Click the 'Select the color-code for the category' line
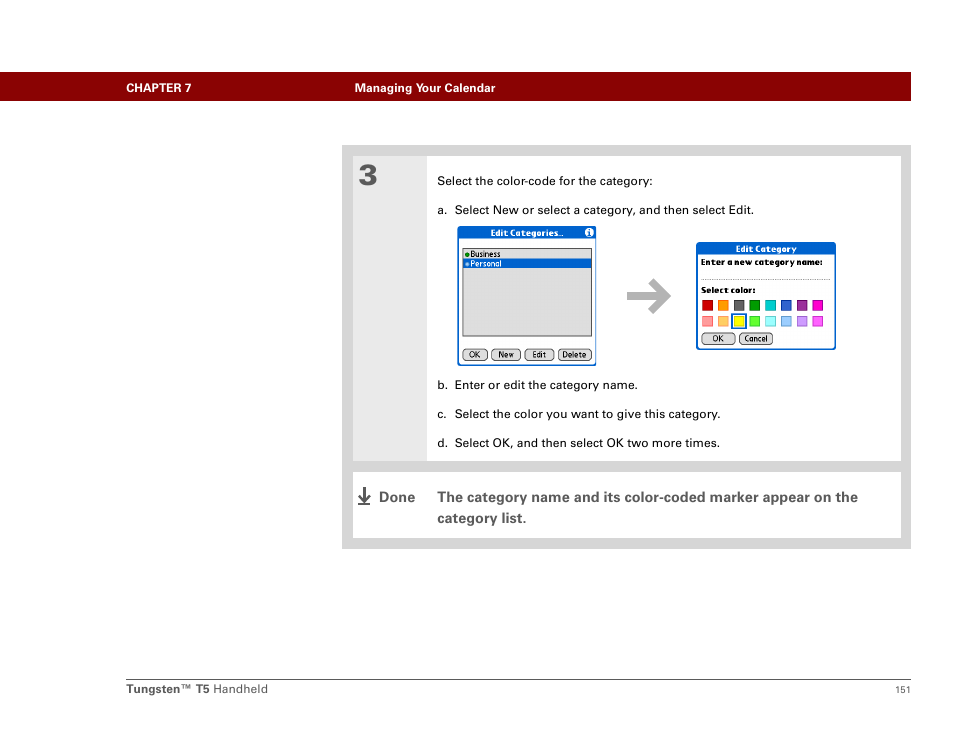The image size is (954, 738). pos(545,181)
